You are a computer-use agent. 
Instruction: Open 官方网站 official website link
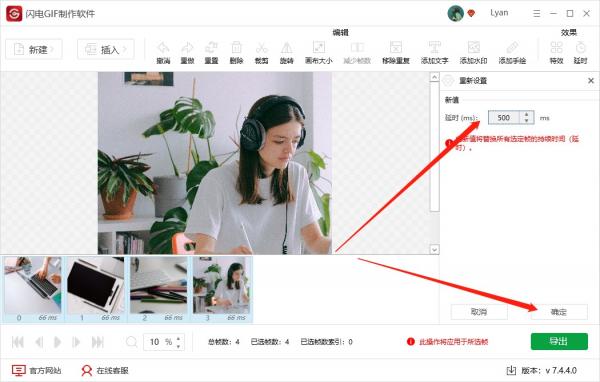pyautogui.click(x=37, y=371)
